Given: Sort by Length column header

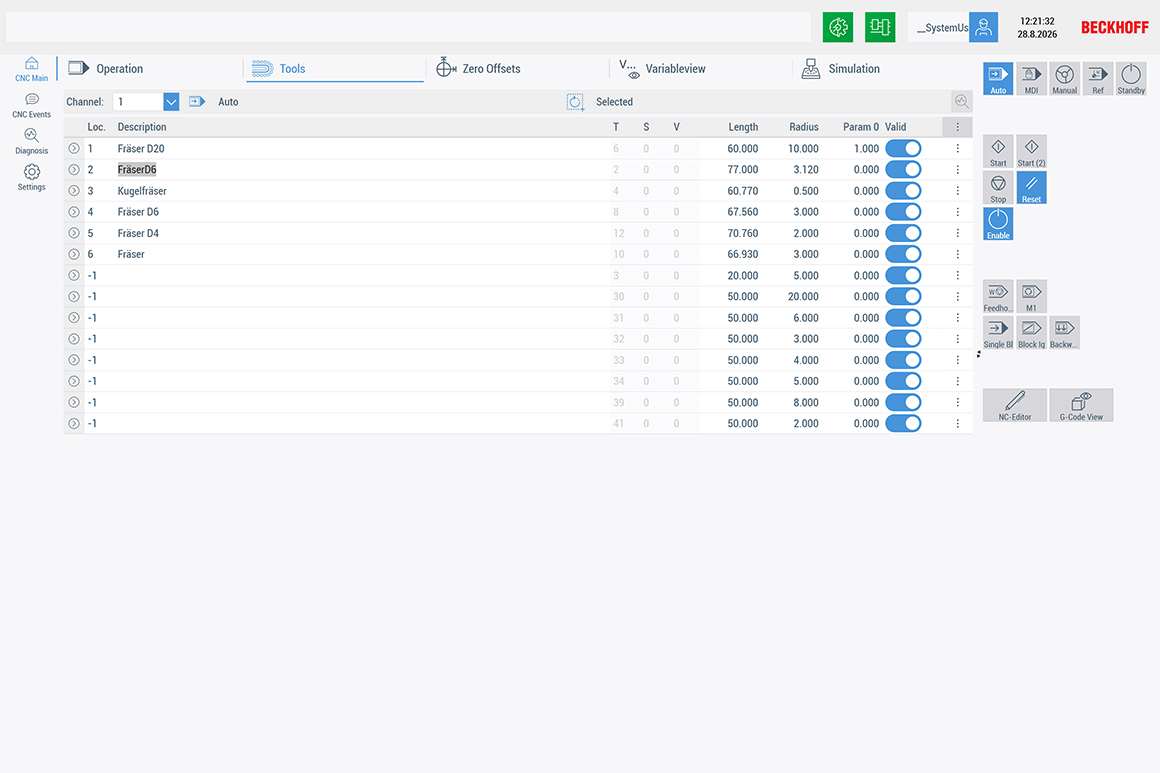Looking at the screenshot, I should 743,127.
